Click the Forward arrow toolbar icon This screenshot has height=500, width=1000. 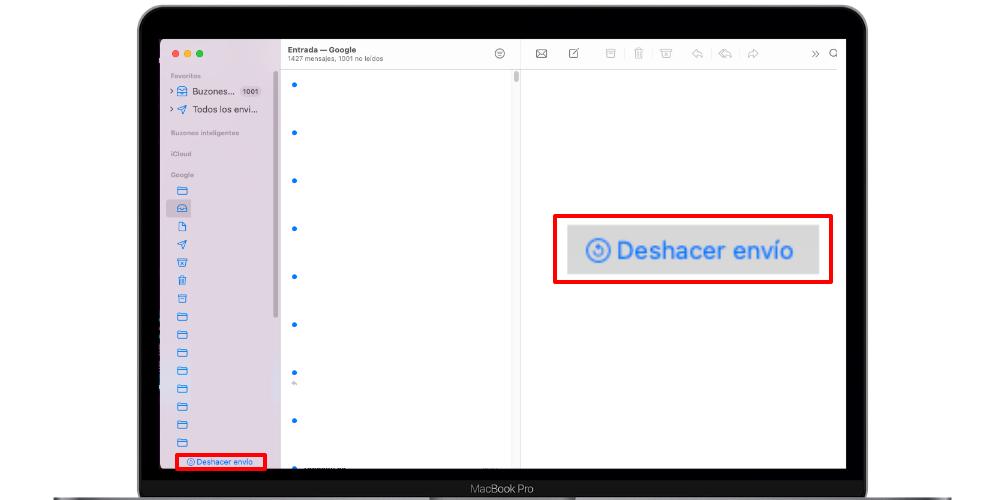[x=753, y=54]
